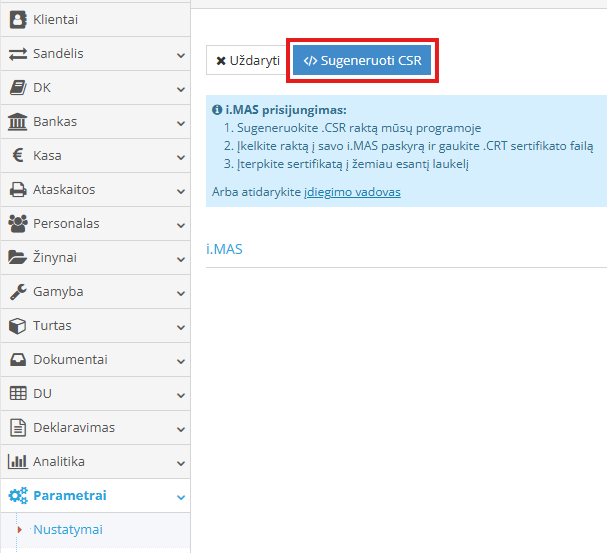Click the Ataskaitos printer icon
The width and height of the screenshot is (607, 553).
(x=17, y=190)
